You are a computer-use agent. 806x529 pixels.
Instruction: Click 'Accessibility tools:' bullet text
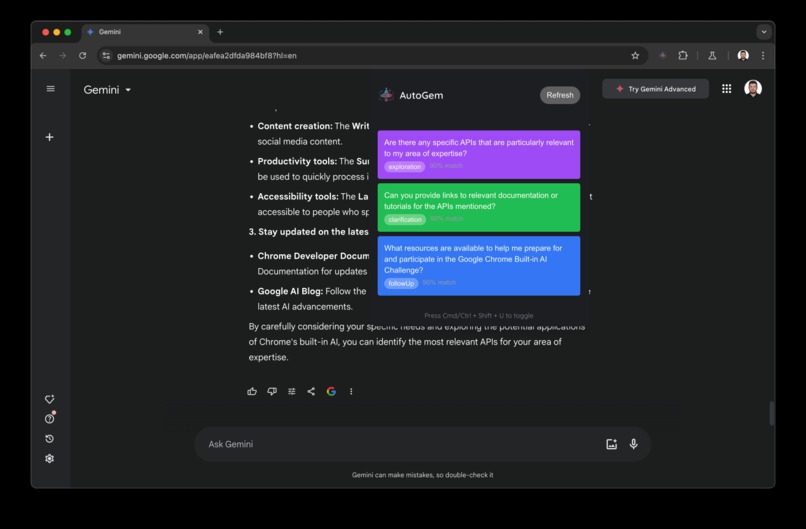(x=298, y=196)
